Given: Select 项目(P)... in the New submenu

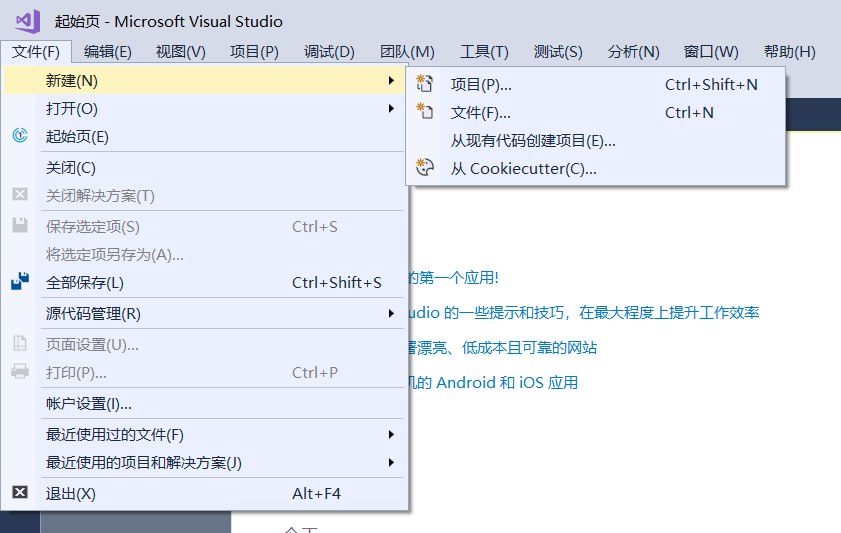Looking at the screenshot, I should 596,84.
